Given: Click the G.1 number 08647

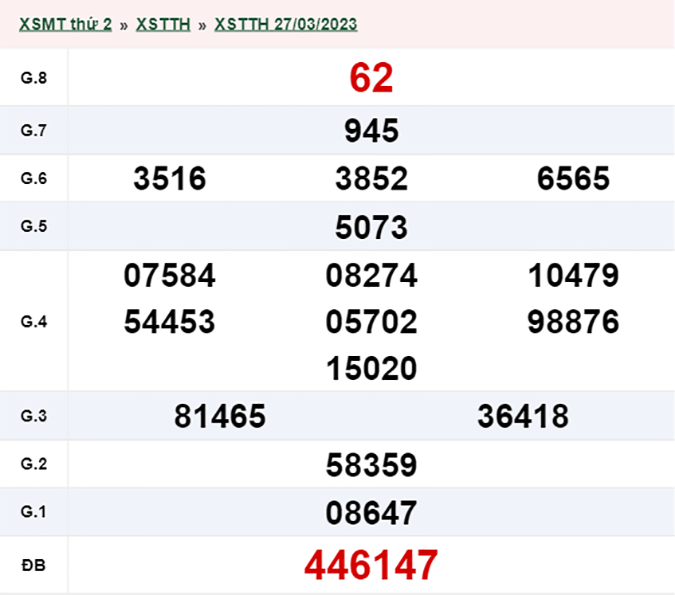Looking at the screenshot, I should [371, 513].
